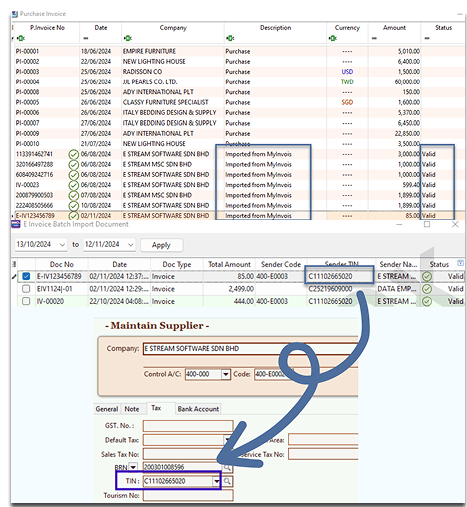Image resolution: width=467 pixels, height=507 pixels.
Task: Sort by P.Invoice No column header
Action: pyautogui.click(x=47, y=28)
